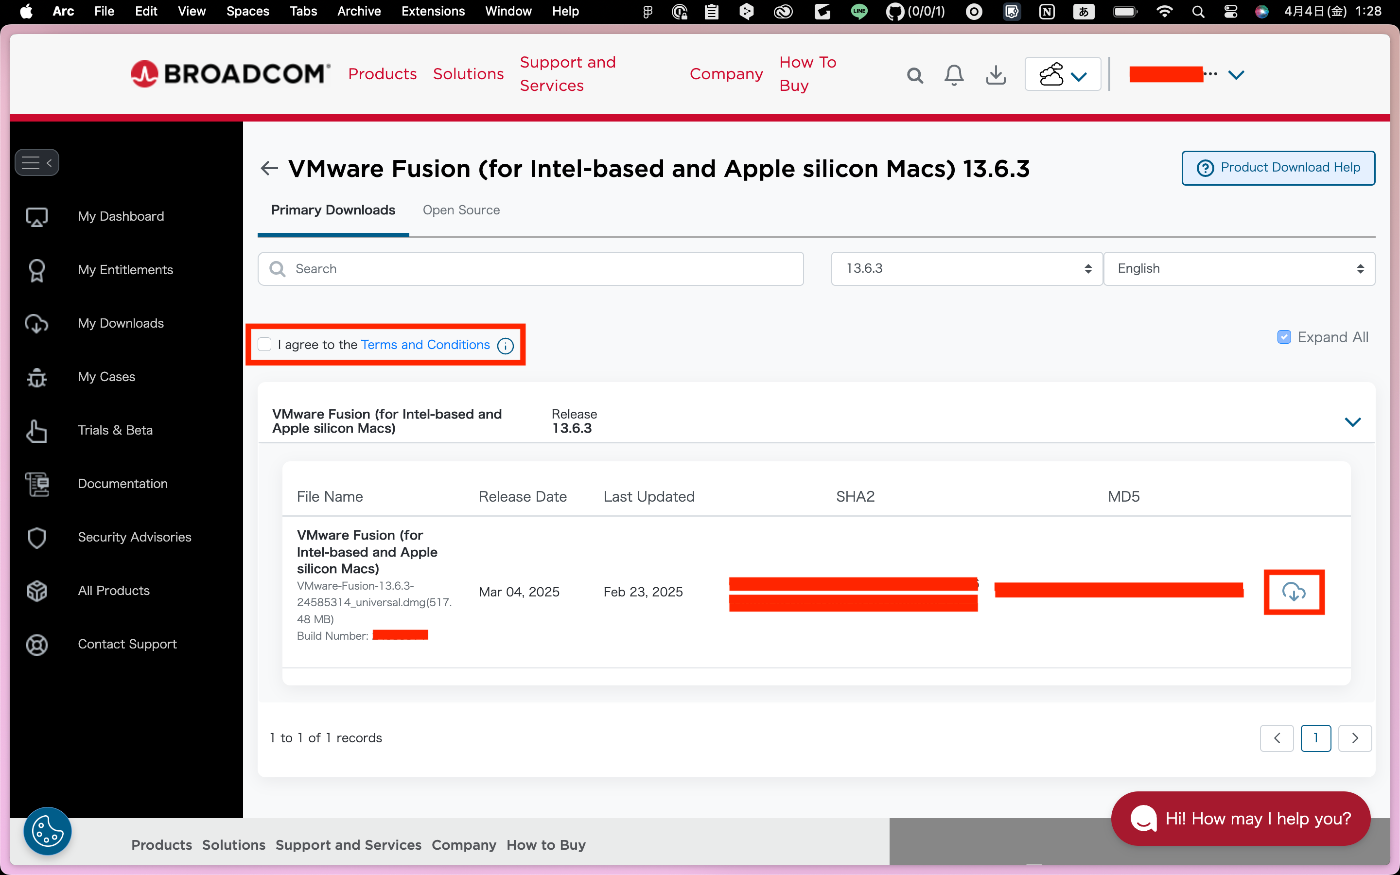Click the My Cases bug icon
This screenshot has width=1400, height=875.
(37, 377)
